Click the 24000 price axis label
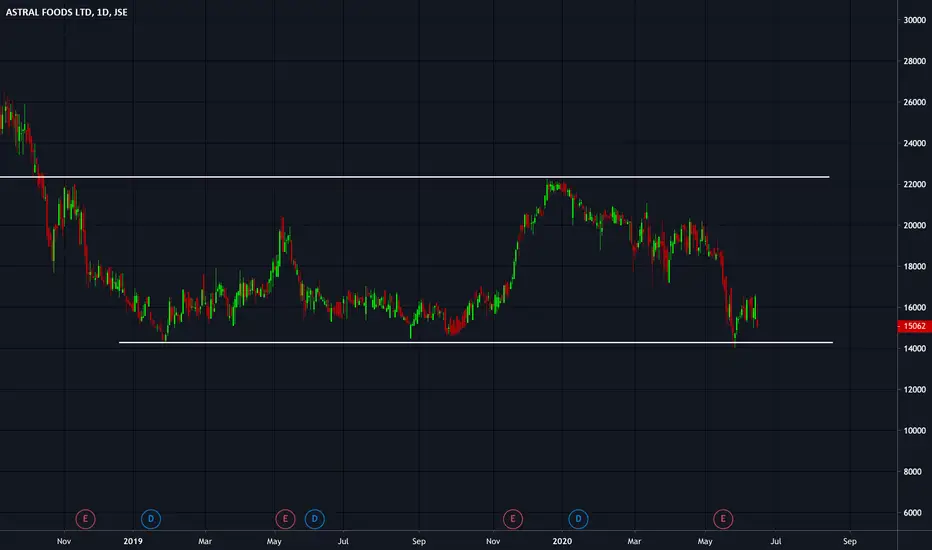This screenshot has width=932, height=550. 914,143
